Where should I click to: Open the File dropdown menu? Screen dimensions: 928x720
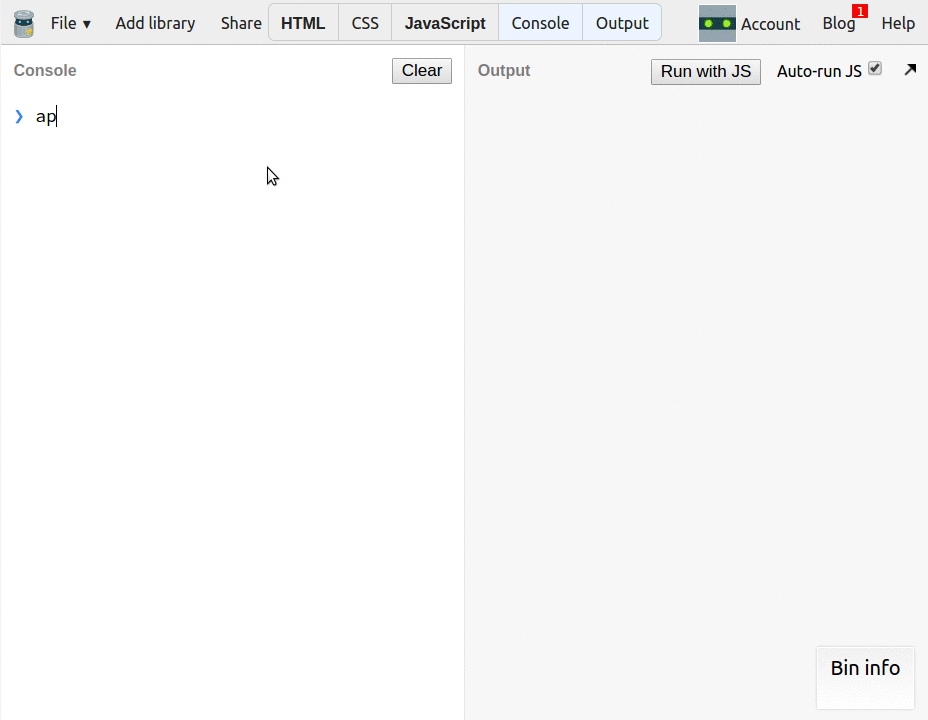(71, 23)
